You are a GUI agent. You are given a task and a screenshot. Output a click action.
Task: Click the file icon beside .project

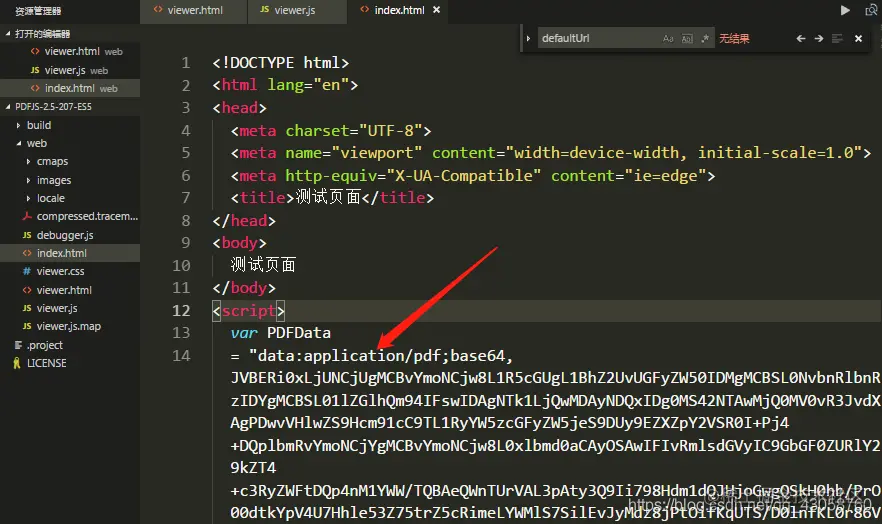pyautogui.click(x=18, y=345)
